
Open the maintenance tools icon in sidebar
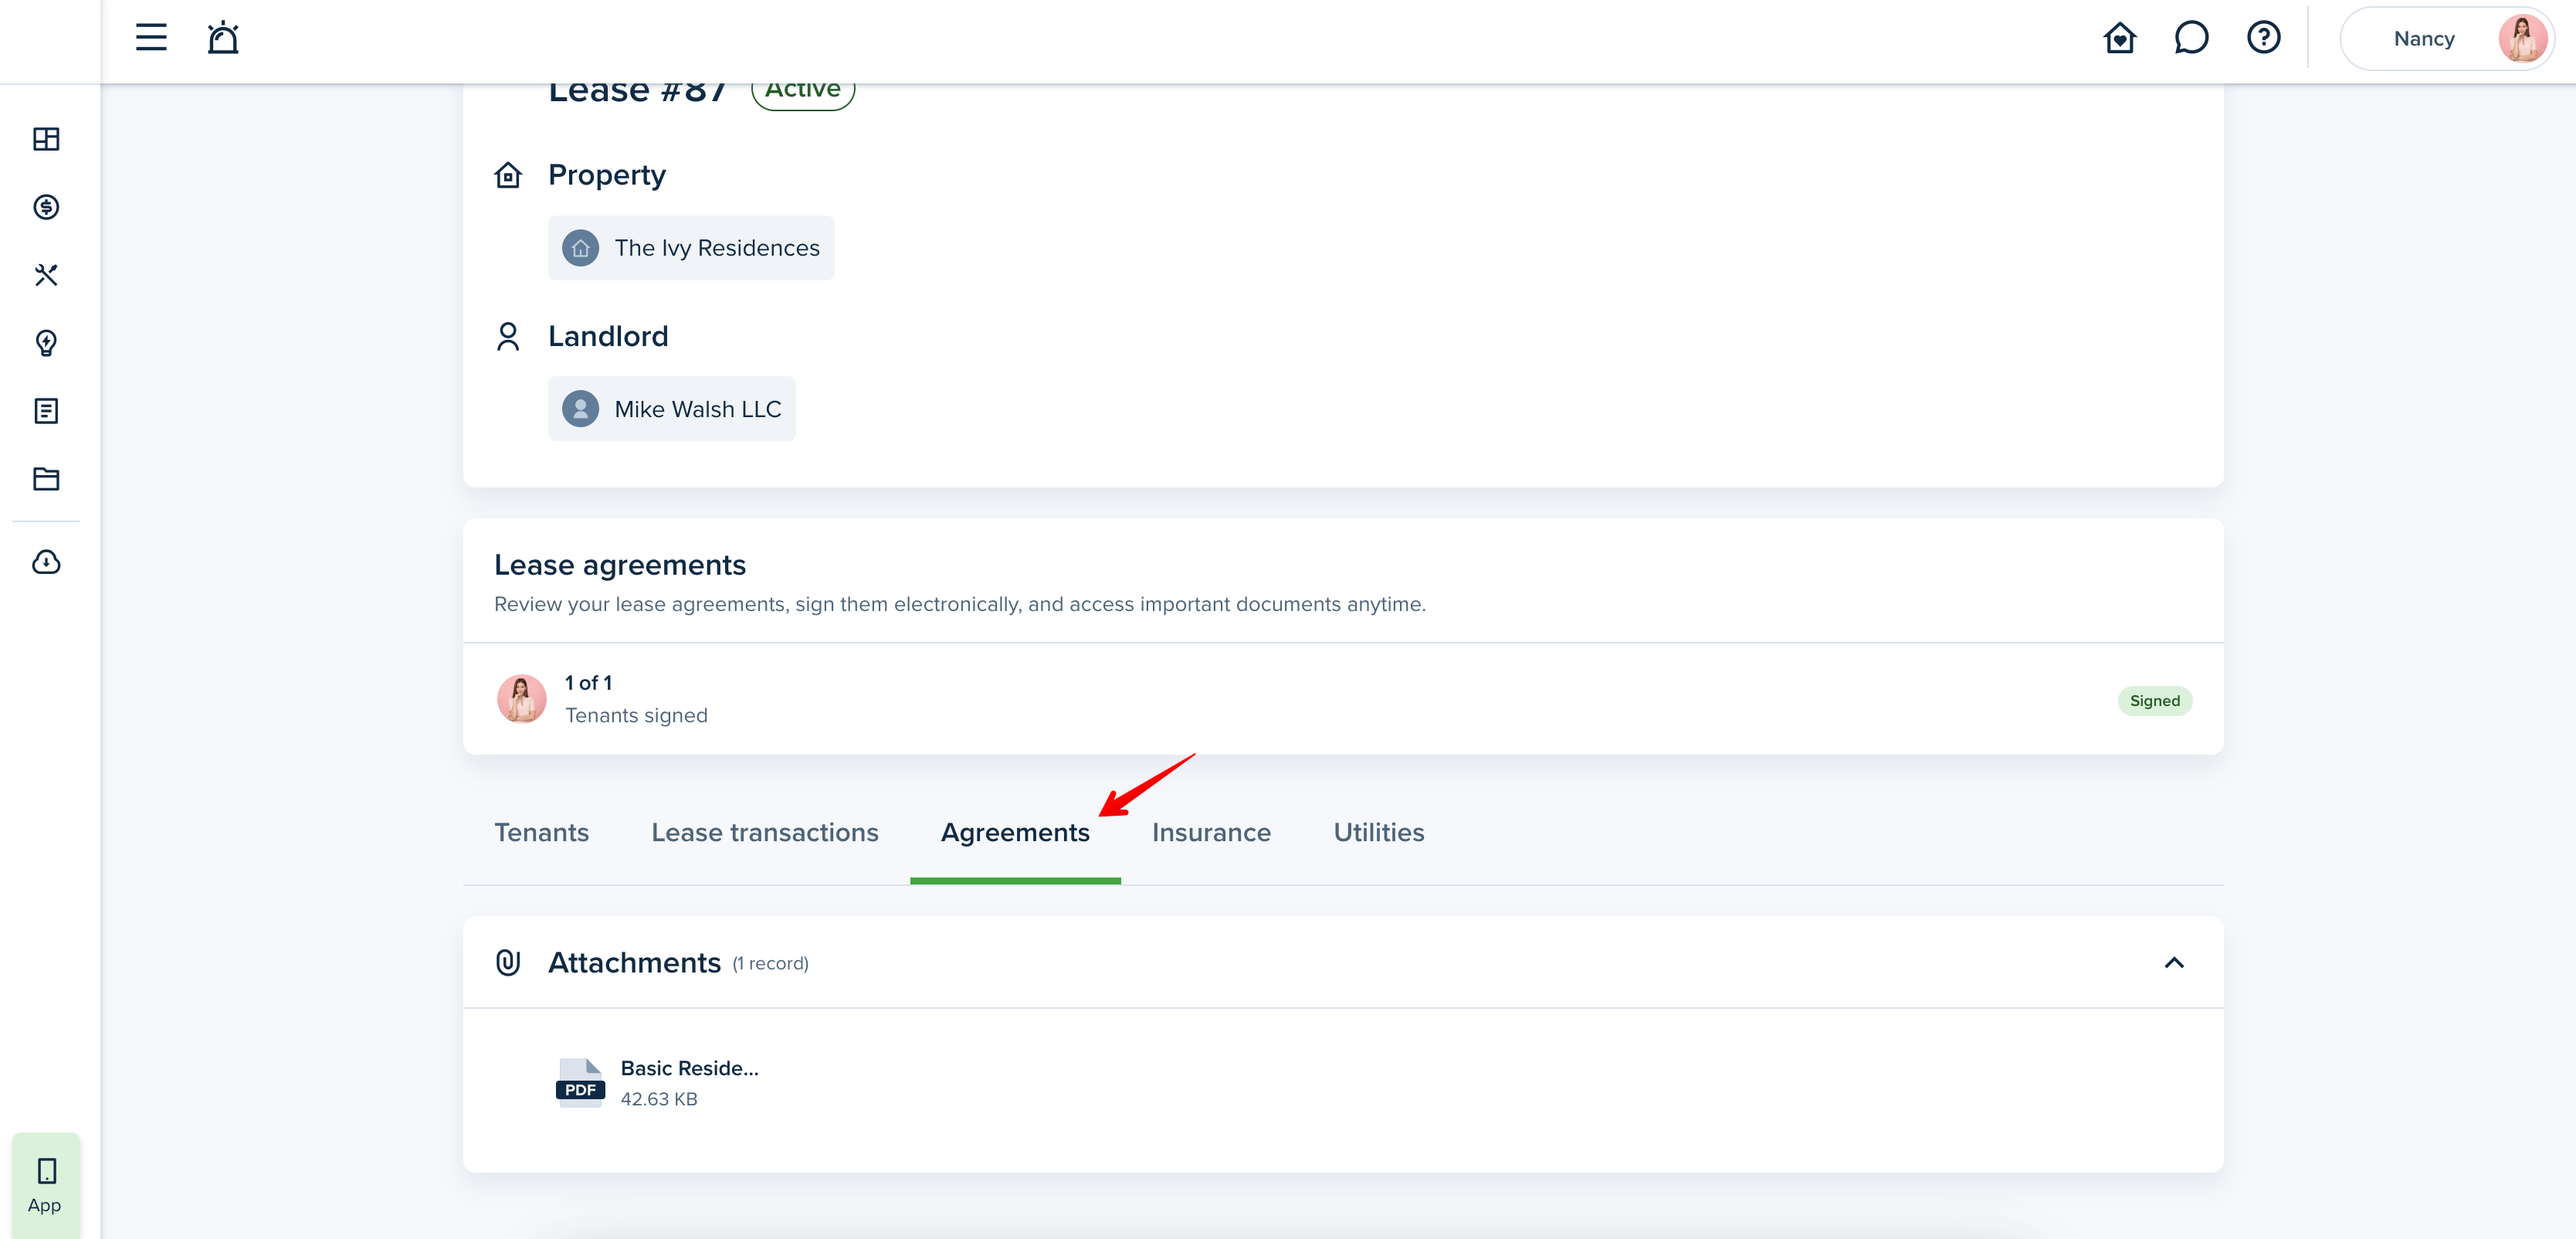click(x=46, y=275)
